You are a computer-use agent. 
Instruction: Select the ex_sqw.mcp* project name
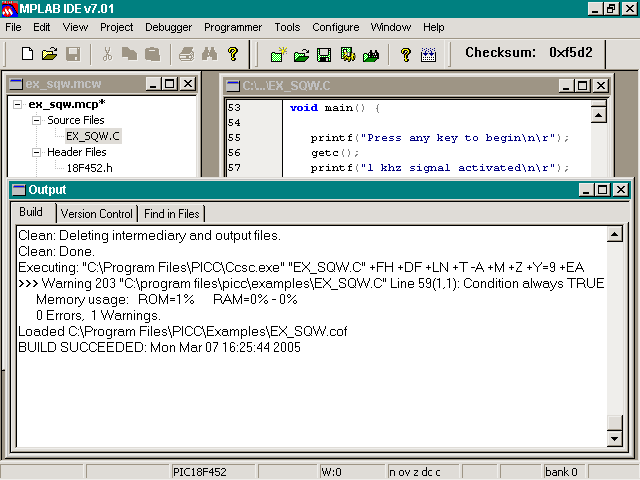click(67, 104)
